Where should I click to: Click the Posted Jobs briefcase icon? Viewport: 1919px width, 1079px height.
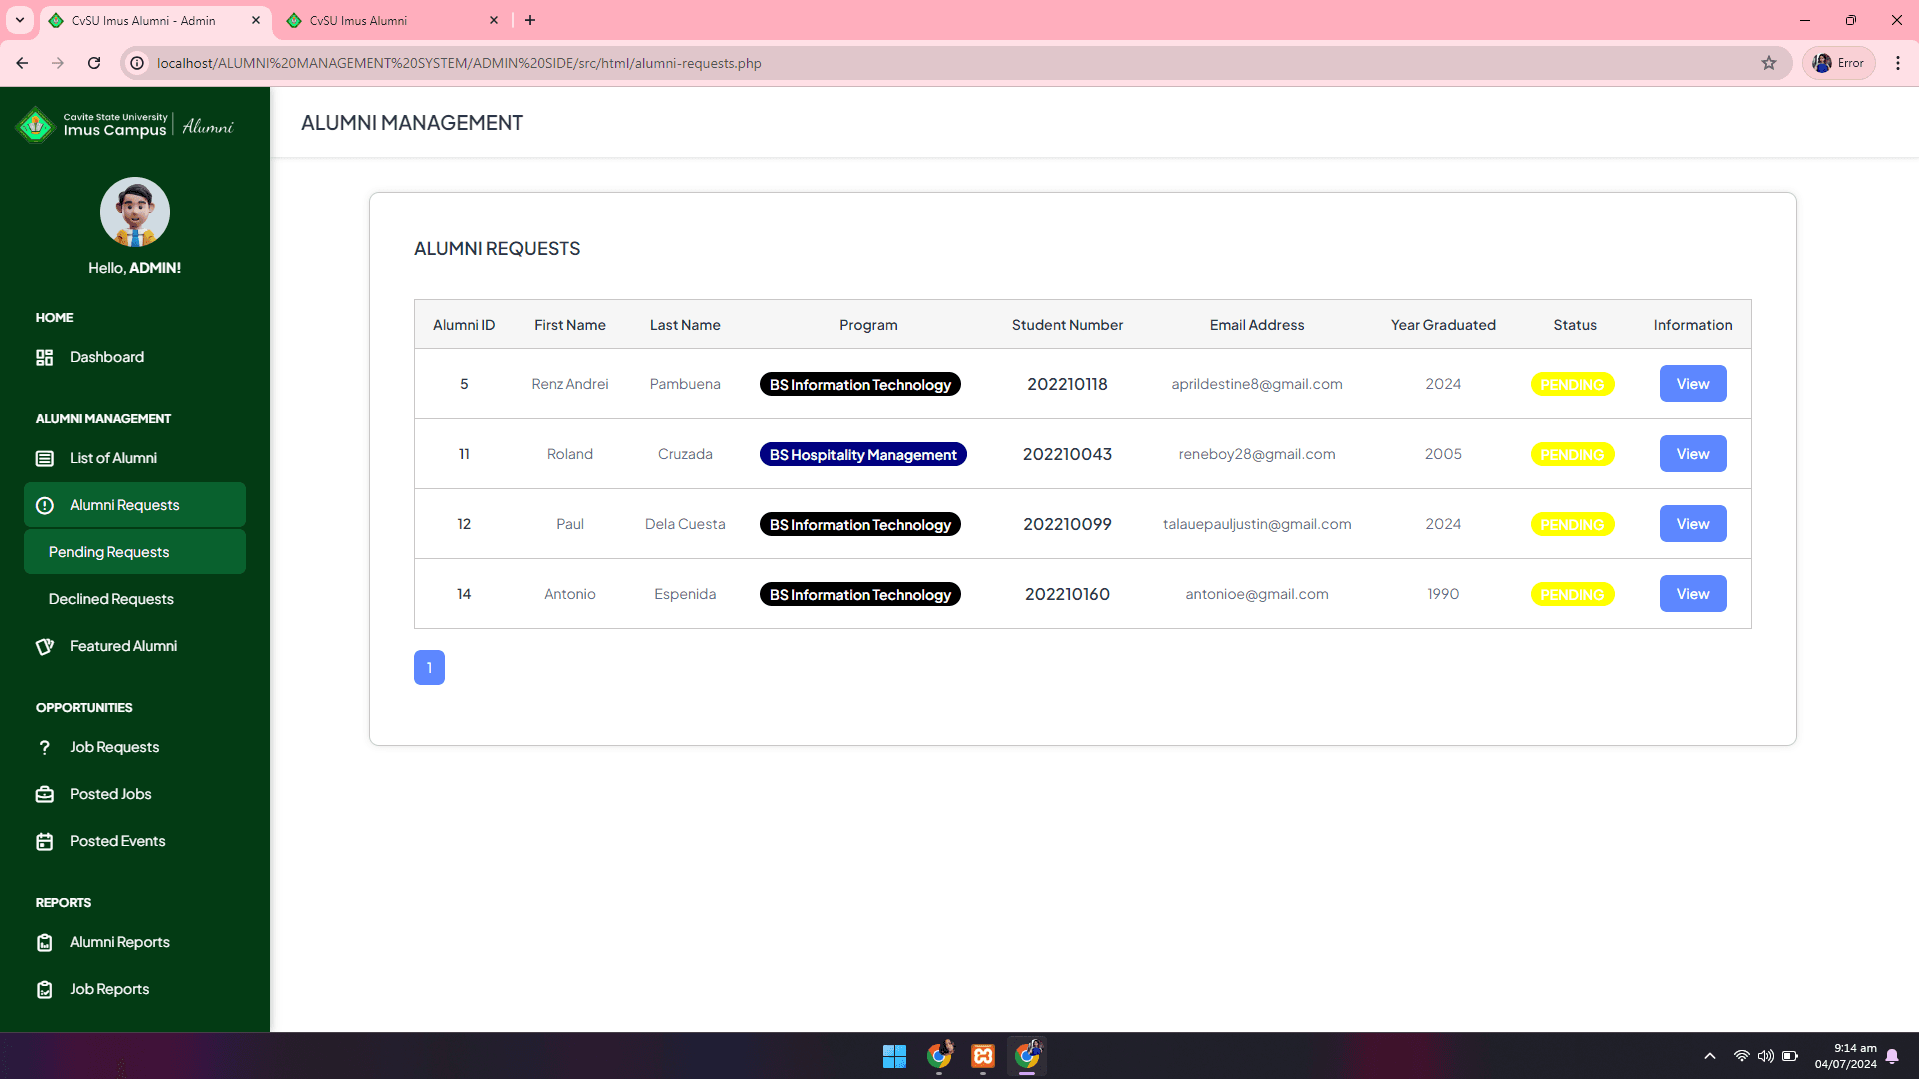point(45,794)
